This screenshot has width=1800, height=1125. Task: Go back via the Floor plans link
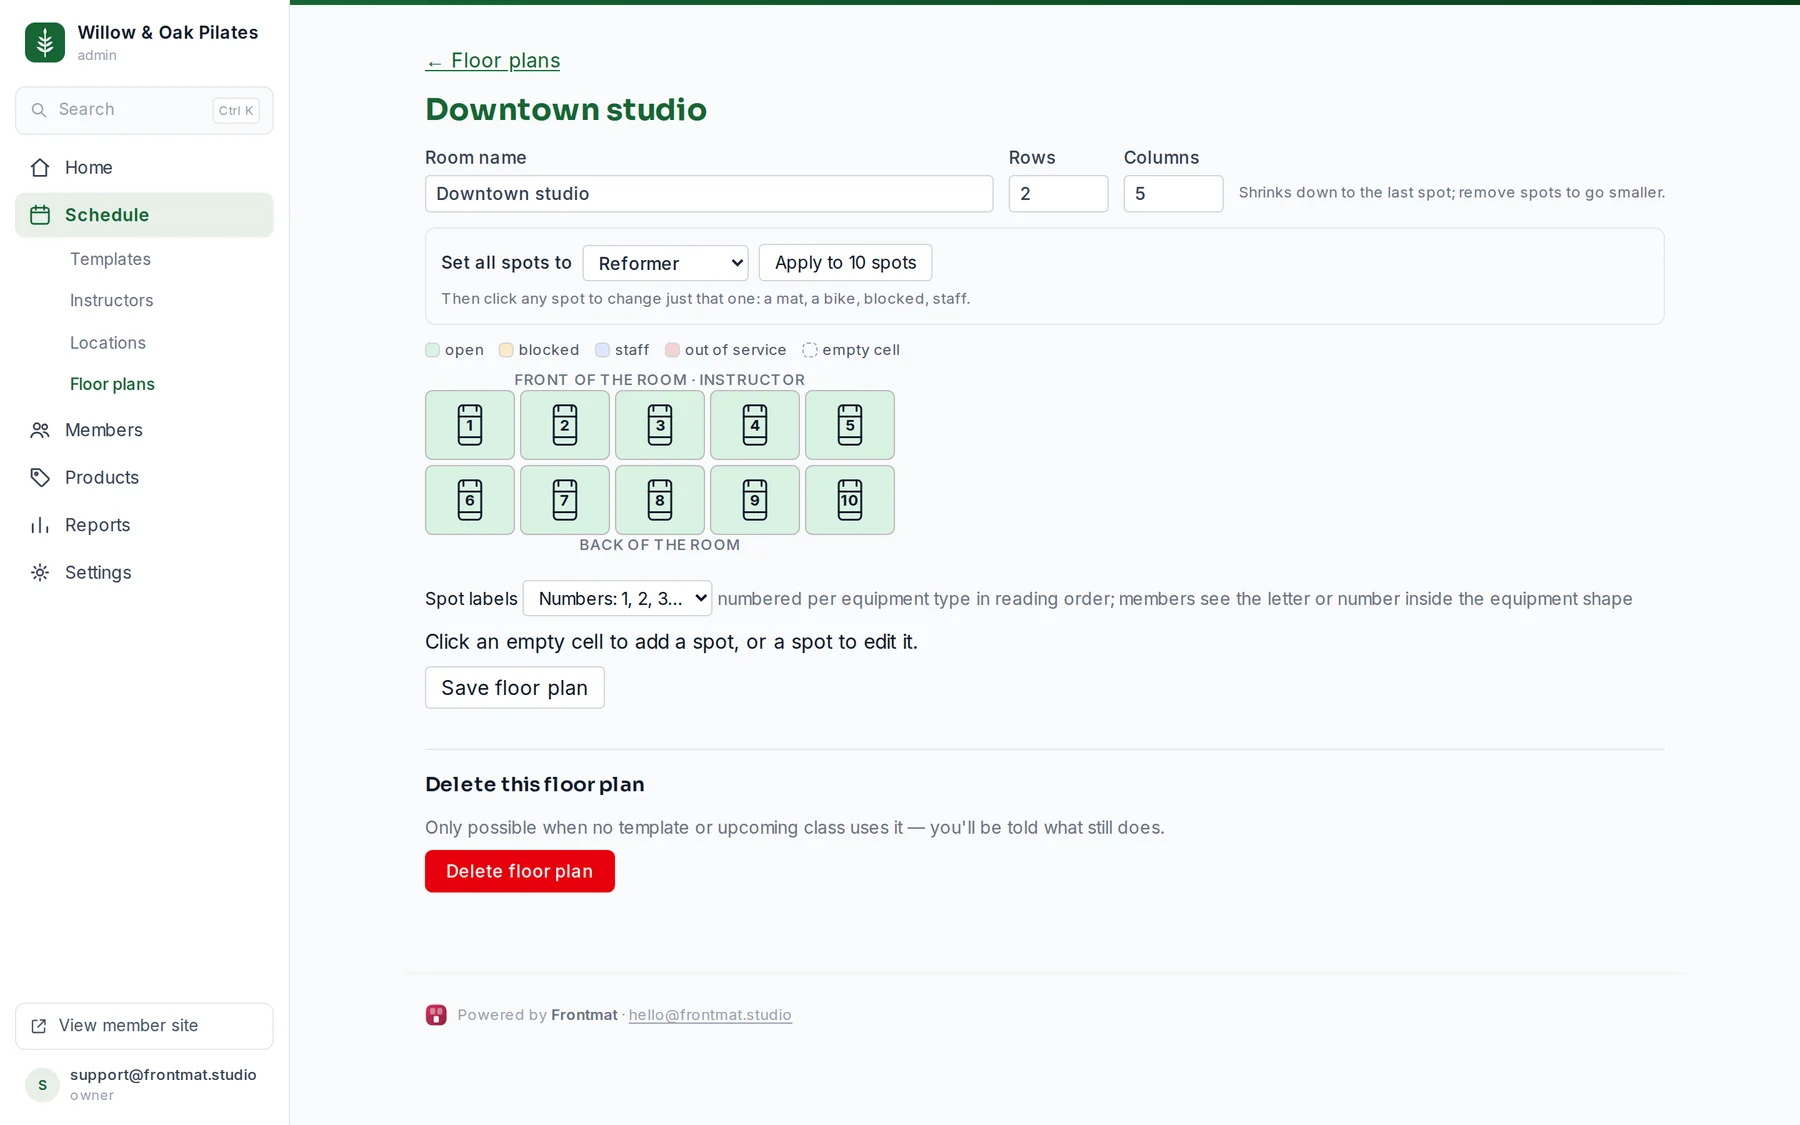(492, 60)
